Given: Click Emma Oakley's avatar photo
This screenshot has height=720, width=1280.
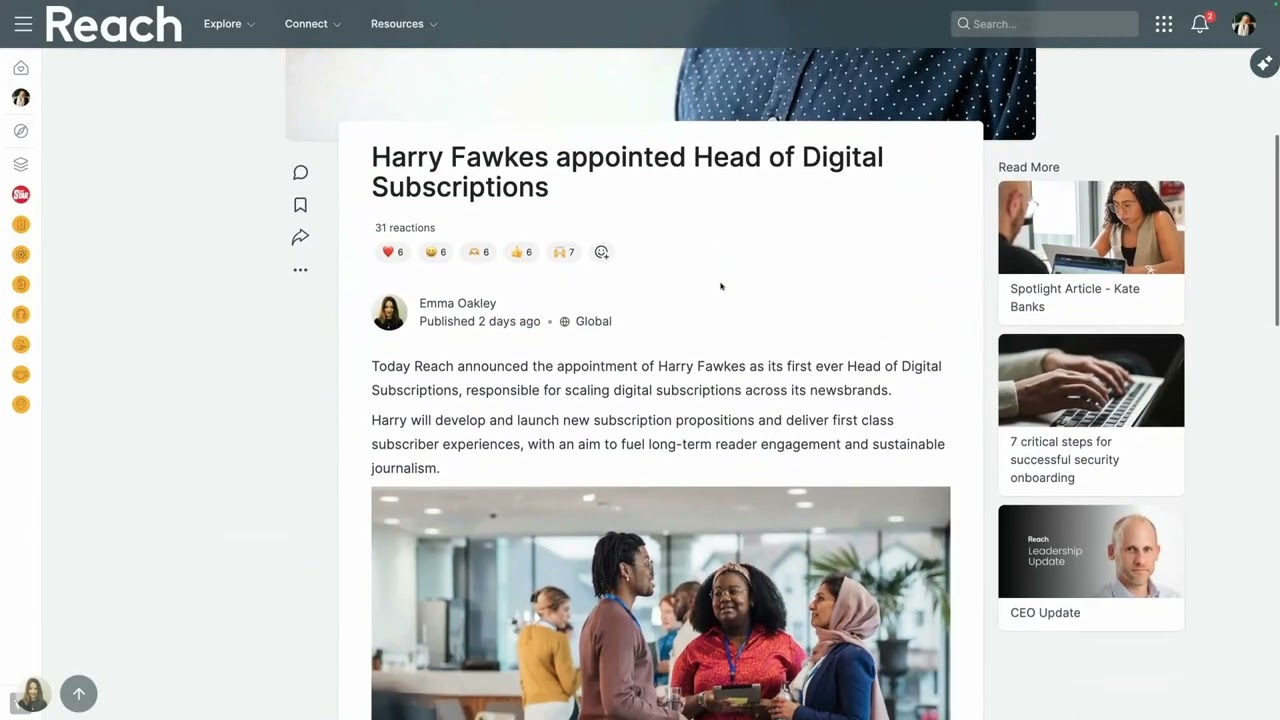Looking at the screenshot, I should point(389,312).
